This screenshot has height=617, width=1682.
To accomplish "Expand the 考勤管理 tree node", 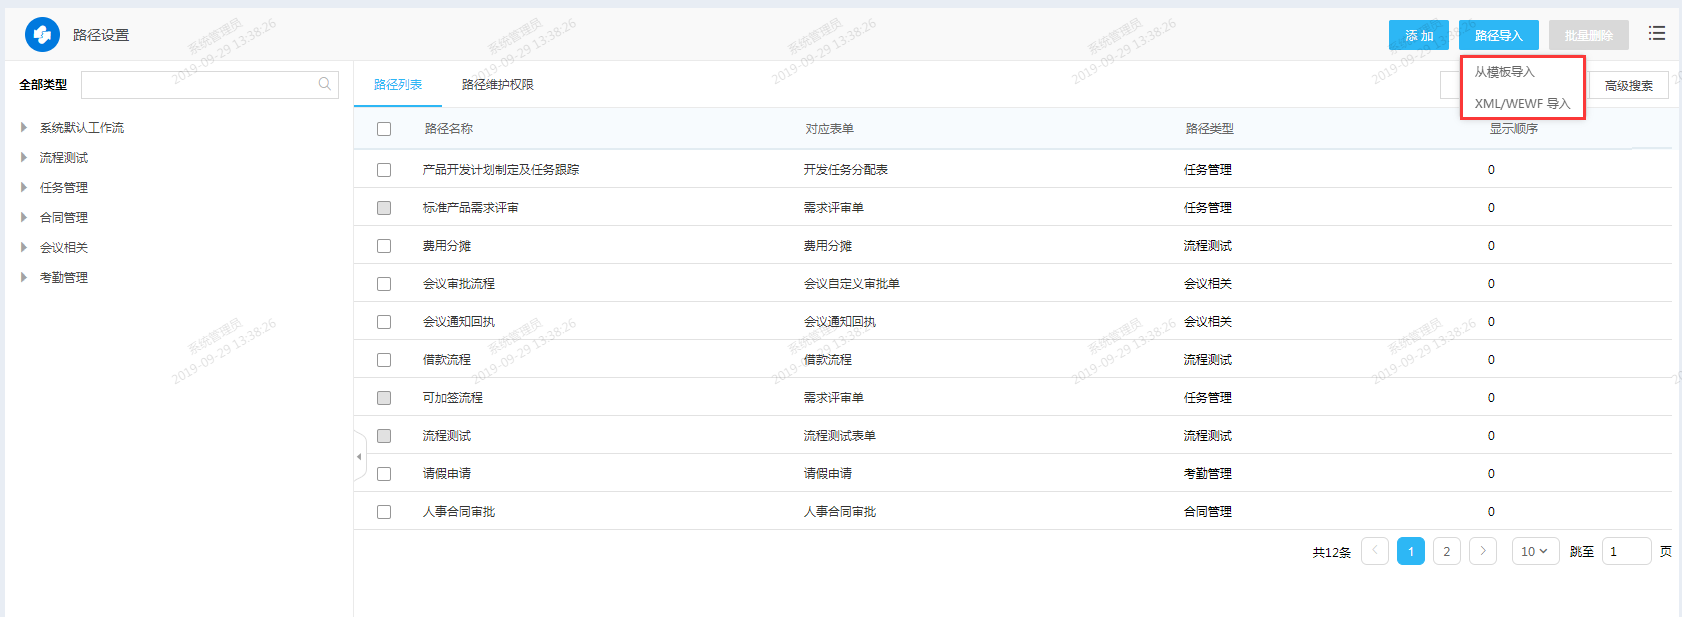I will 24,278.
